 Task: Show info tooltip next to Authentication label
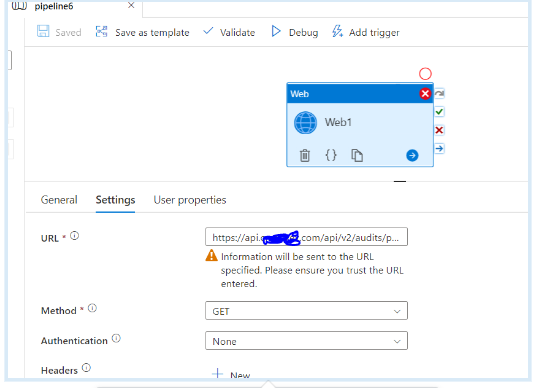[x=116, y=339]
